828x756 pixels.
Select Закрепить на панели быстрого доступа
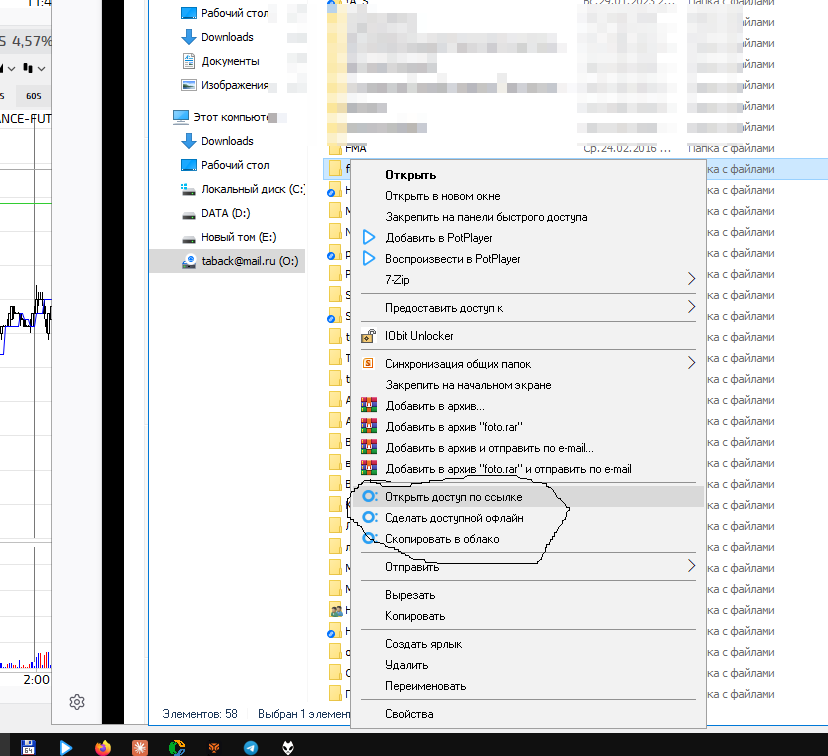click(x=528, y=217)
